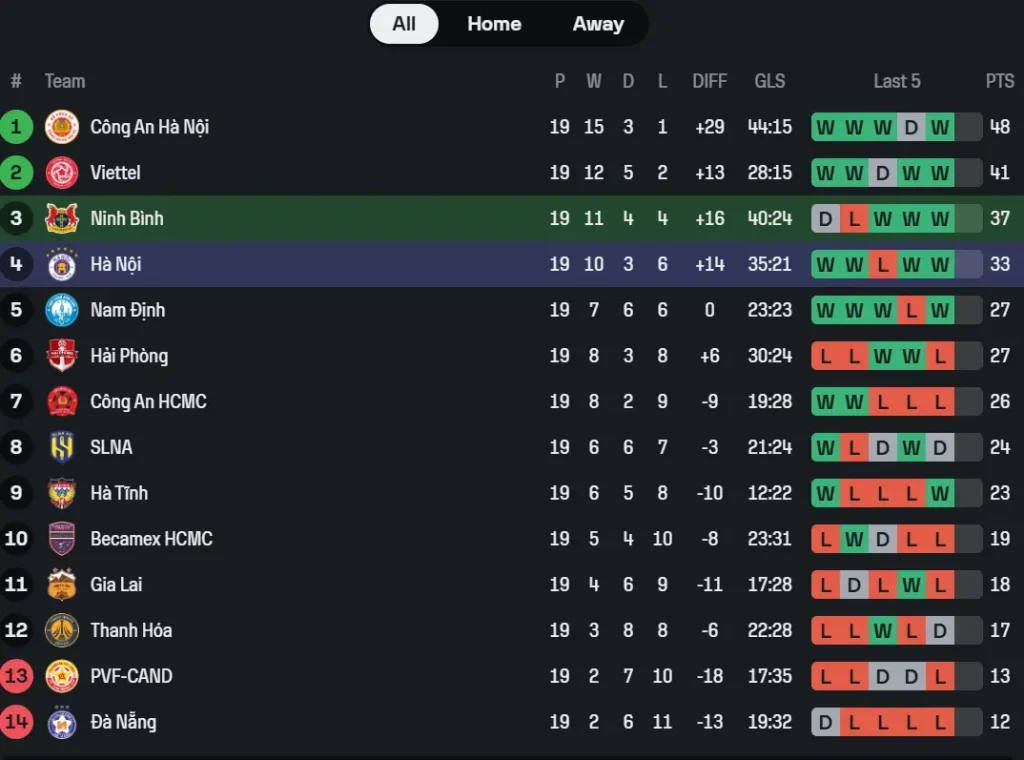The width and height of the screenshot is (1024, 760).
Task: Click the DIFF column header
Action: point(709,81)
